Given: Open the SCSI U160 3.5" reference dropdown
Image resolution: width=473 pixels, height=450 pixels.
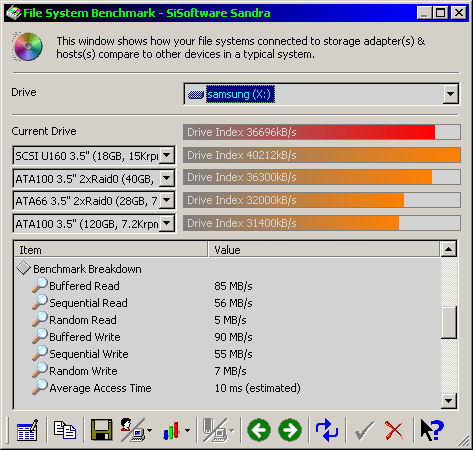Looking at the screenshot, I should 167,155.
